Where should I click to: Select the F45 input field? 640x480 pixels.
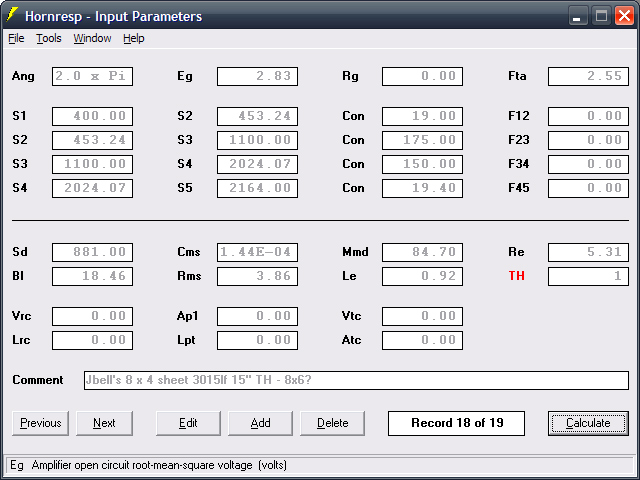tap(588, 188)
